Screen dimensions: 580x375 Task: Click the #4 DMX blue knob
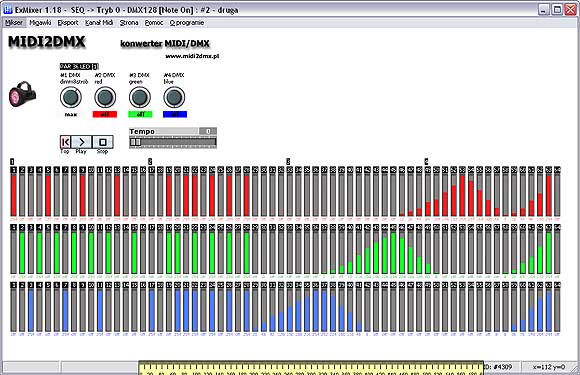174,97
